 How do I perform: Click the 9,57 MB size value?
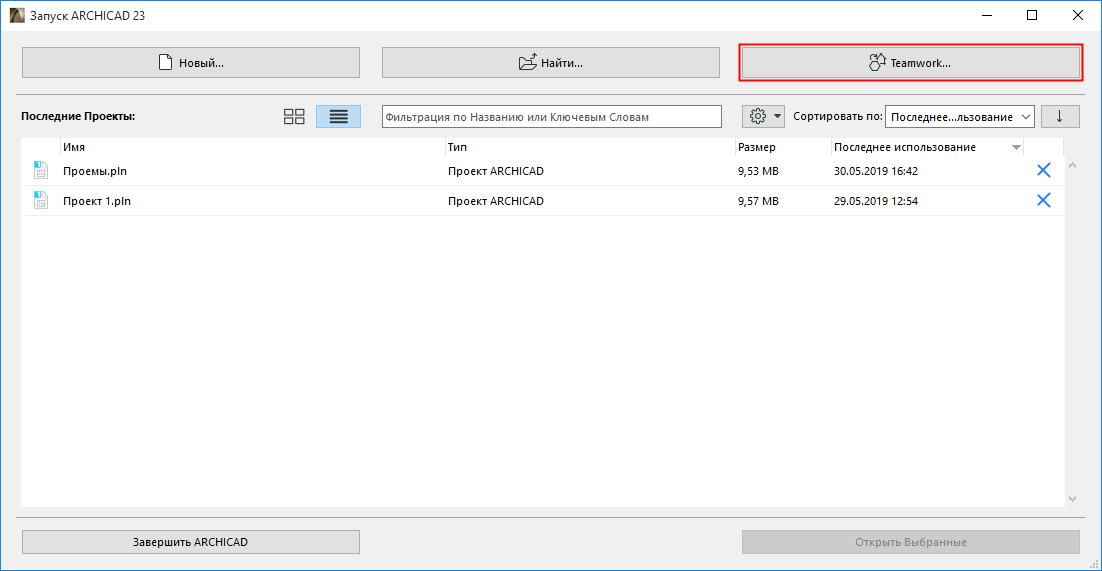[758, 201]
